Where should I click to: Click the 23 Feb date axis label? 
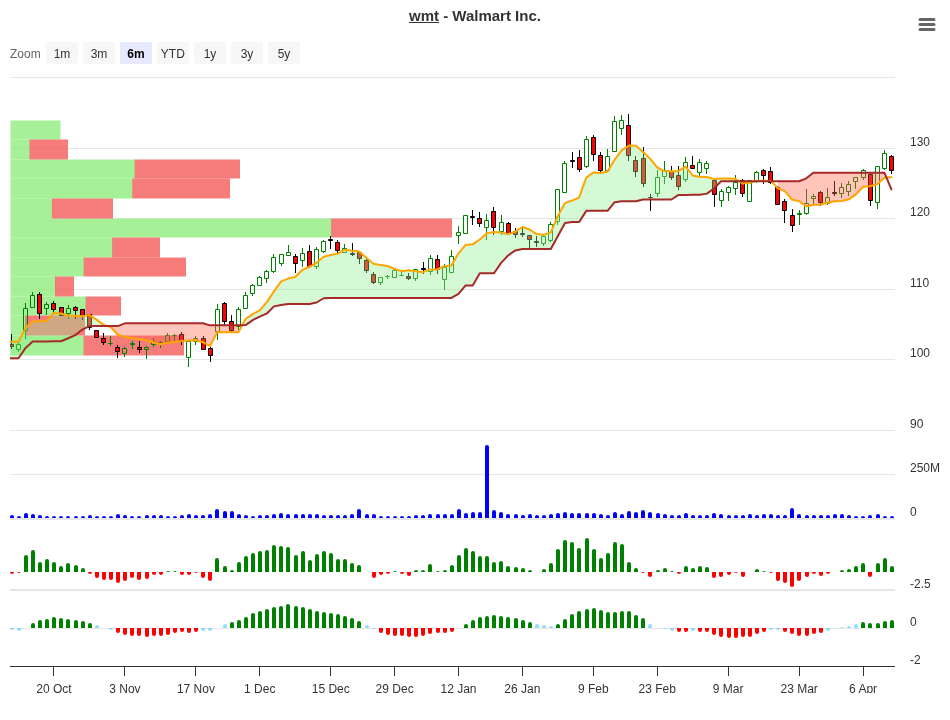click(x=657, y=688)
